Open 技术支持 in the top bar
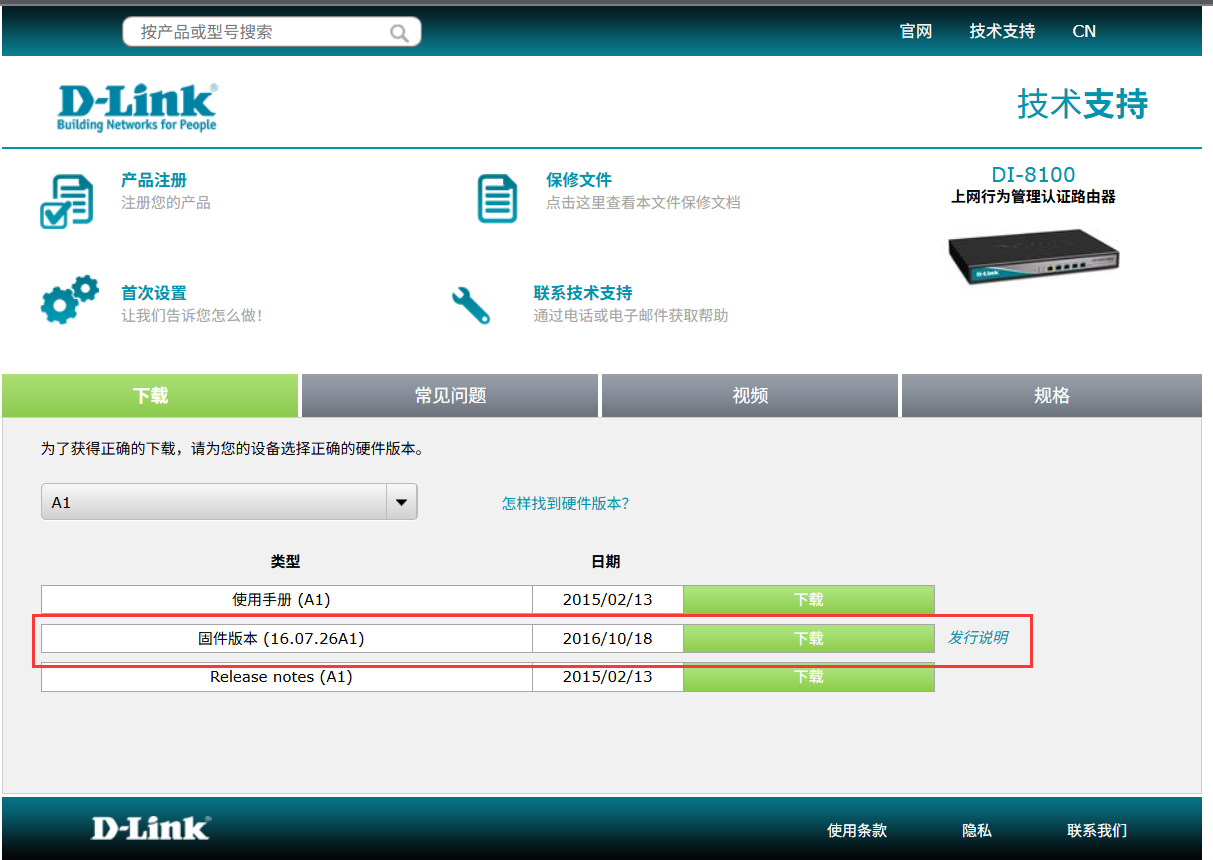Screen dimensions: 1213x860 point(1002,31)
